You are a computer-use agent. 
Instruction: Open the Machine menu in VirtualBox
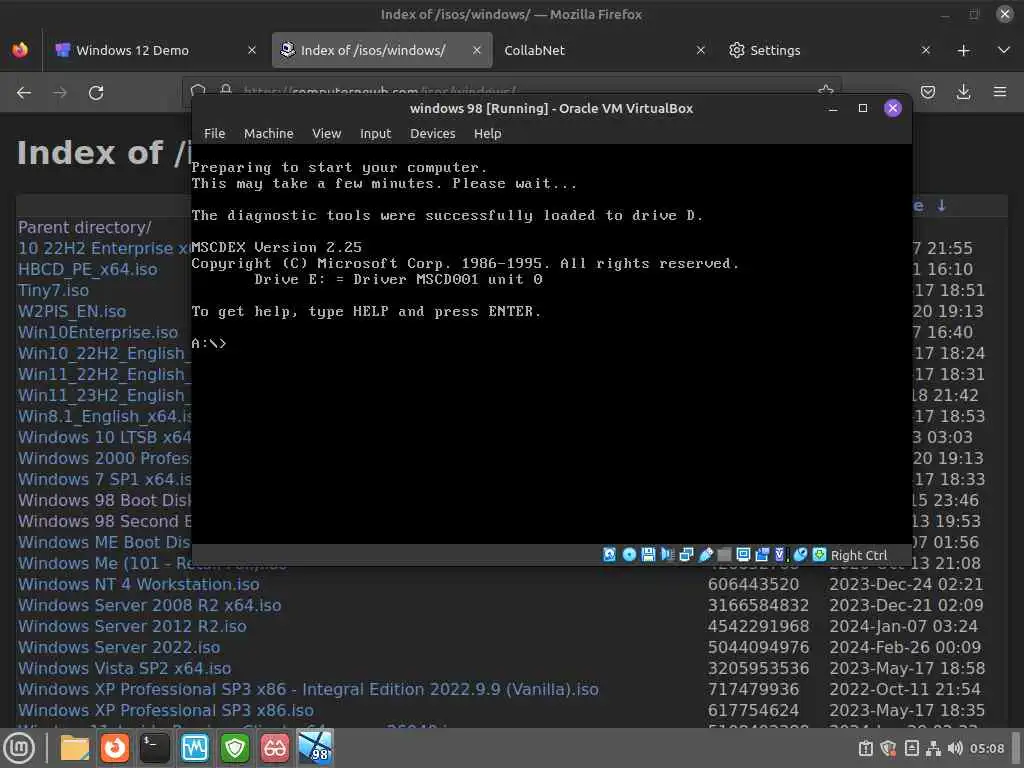click(x=268, y=133)
